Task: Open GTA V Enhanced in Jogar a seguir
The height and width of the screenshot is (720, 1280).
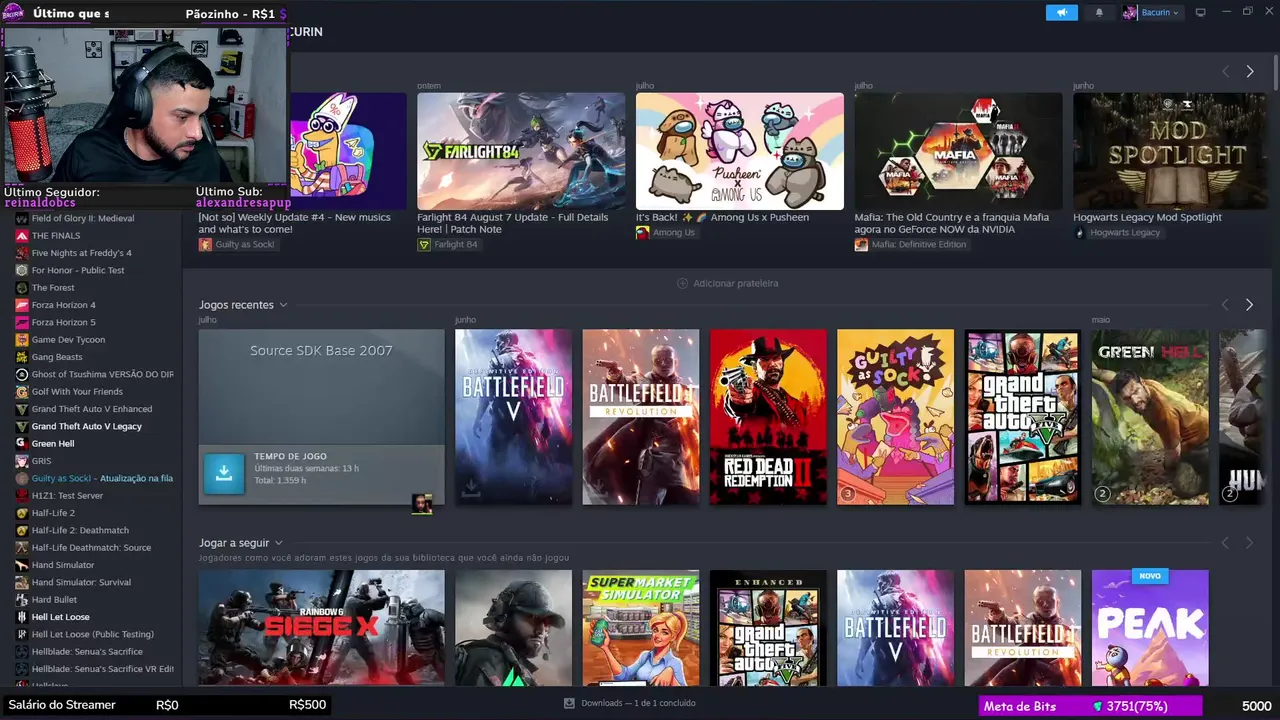Action: (x=768, y=628)
